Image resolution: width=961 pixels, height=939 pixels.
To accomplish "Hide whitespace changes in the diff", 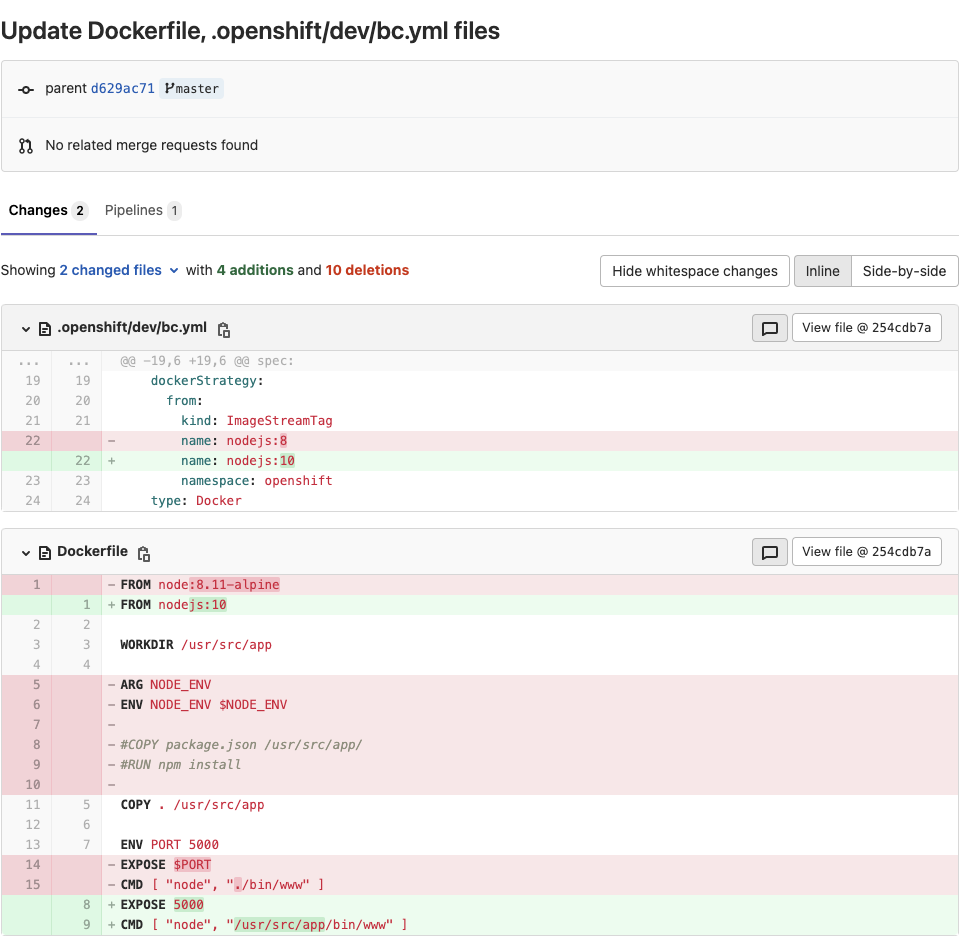I will coord(694,271).
